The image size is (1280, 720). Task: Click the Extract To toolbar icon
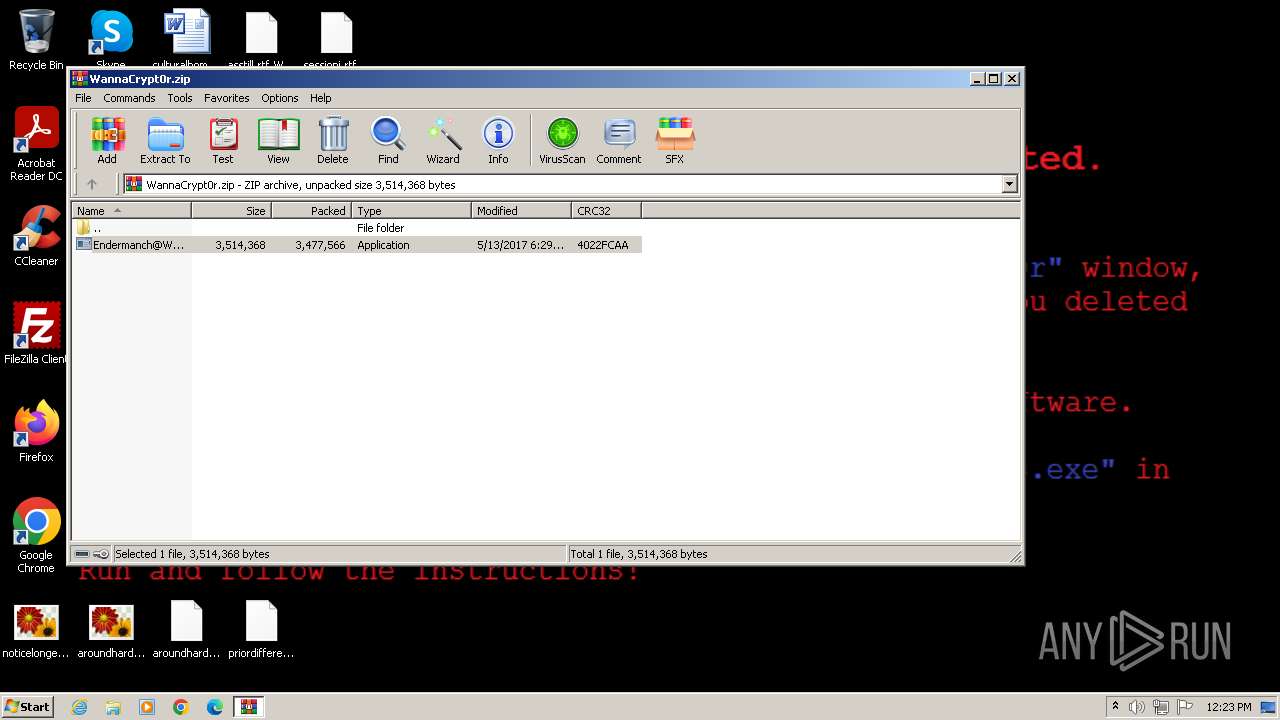point(165,140)
